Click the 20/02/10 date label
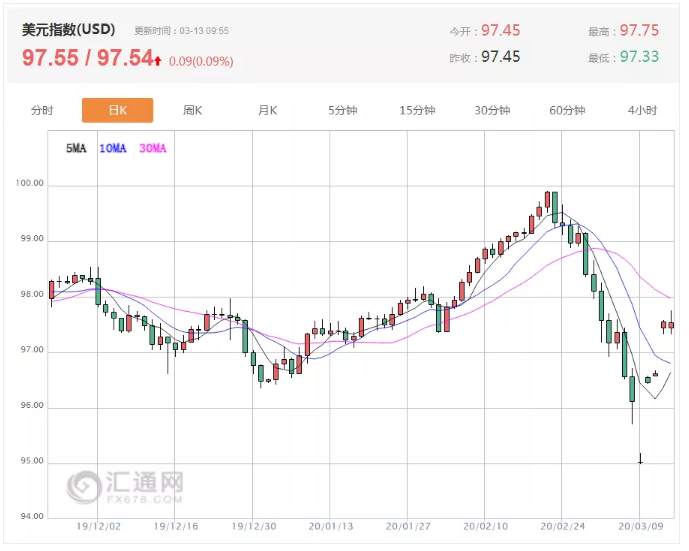 (x=486, y=526)
